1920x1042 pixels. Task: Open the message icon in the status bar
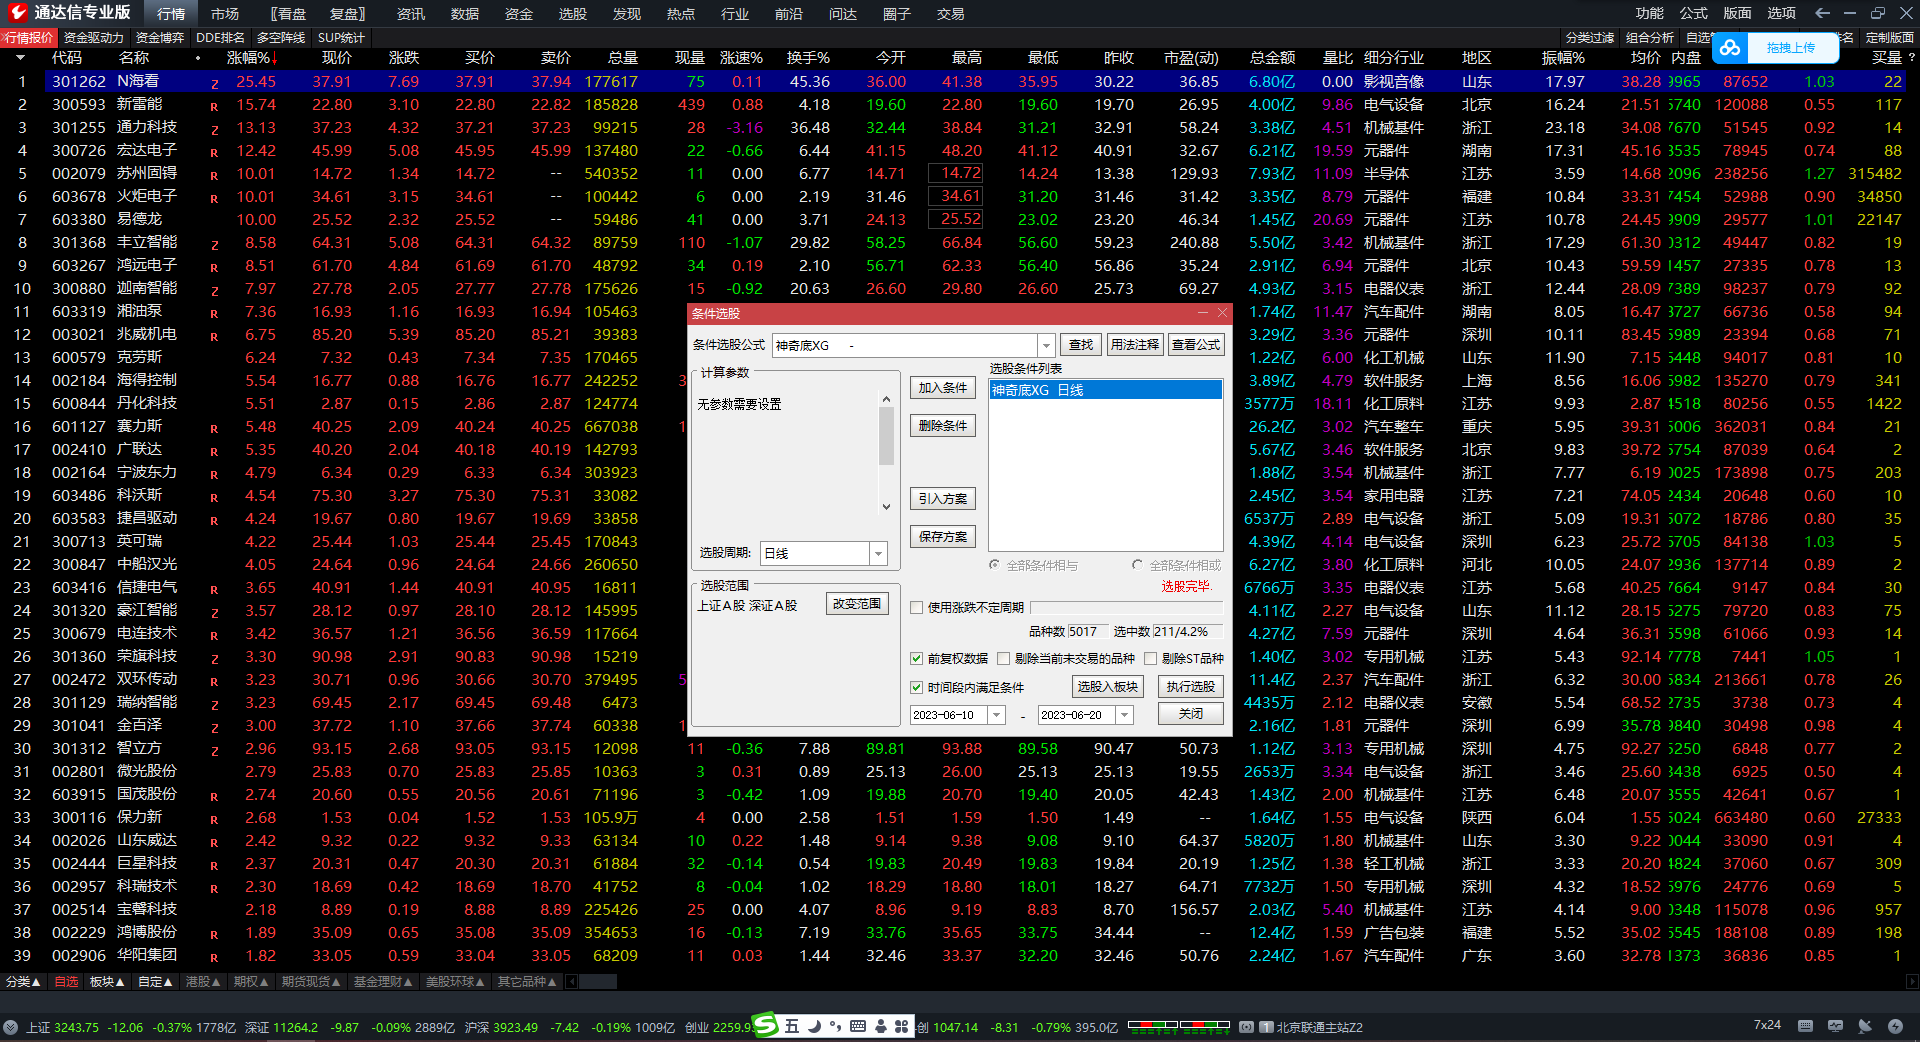click(x=1835, y=1026)
